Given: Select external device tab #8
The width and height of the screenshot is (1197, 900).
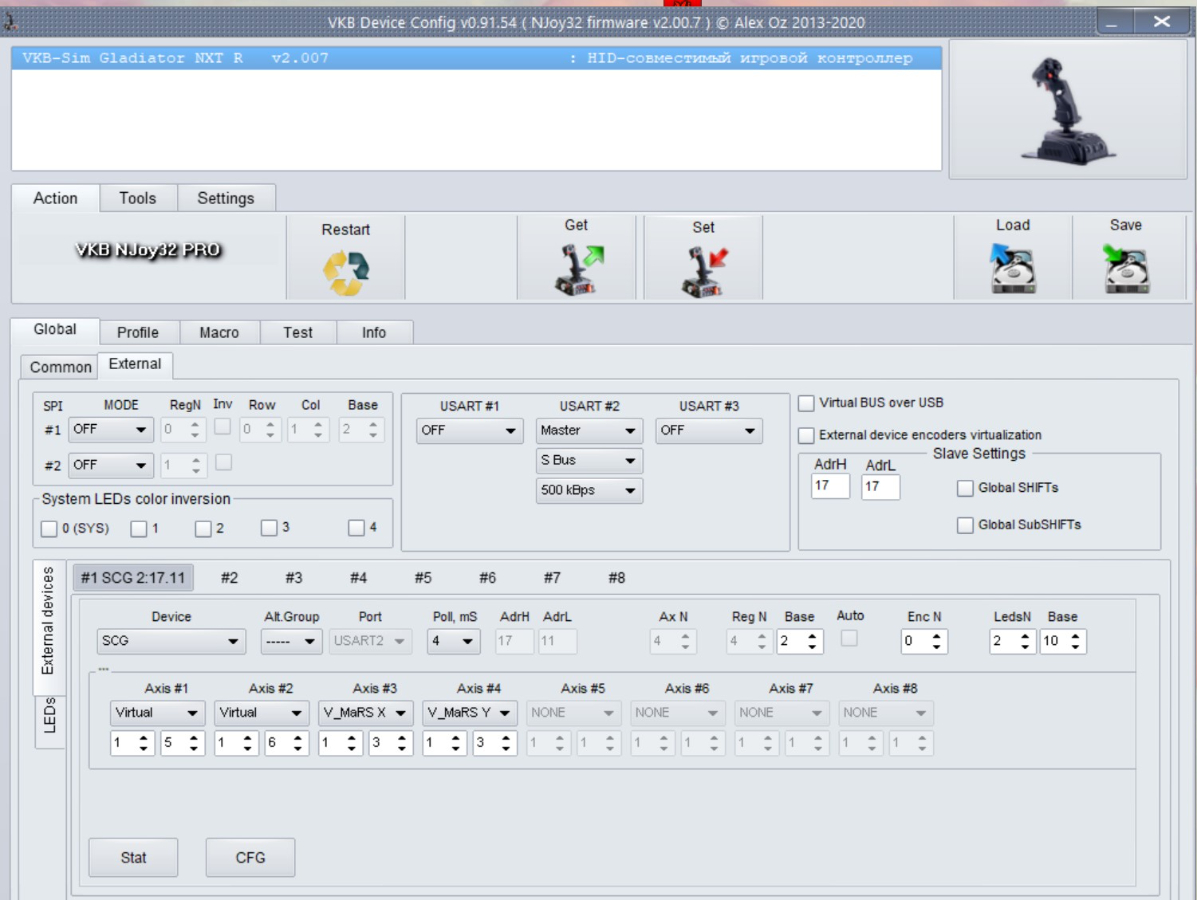Looking at the screenshot, I should tap(617, 578).
